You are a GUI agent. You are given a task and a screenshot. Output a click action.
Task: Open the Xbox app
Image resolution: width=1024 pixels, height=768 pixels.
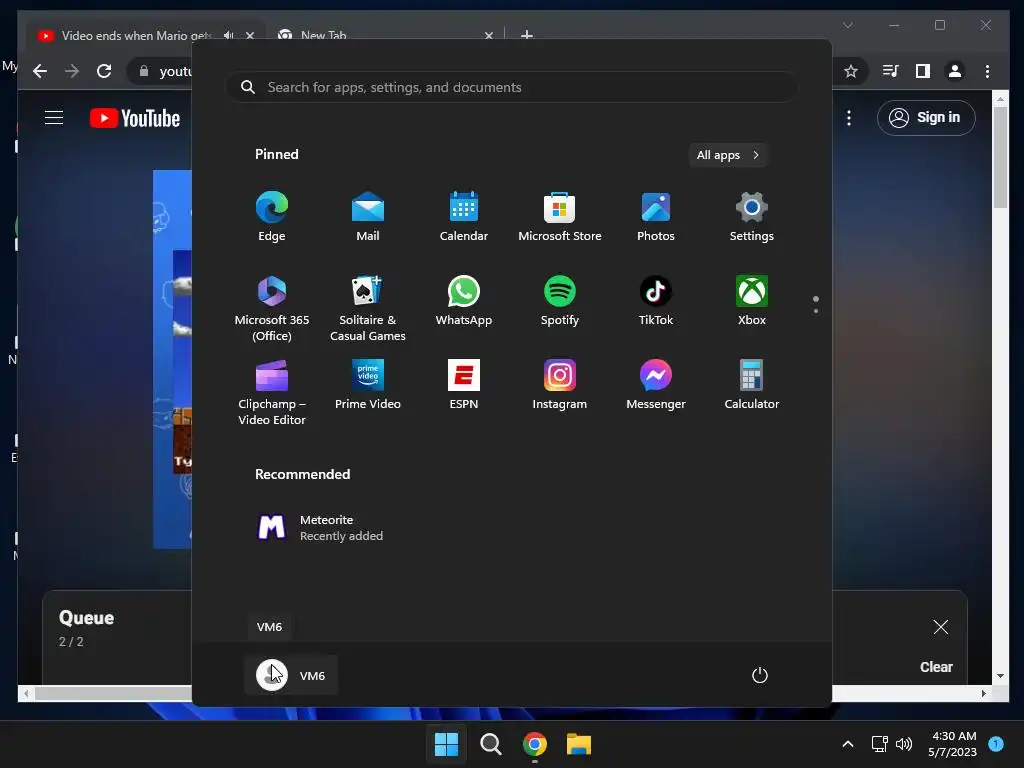click(752, 300)
